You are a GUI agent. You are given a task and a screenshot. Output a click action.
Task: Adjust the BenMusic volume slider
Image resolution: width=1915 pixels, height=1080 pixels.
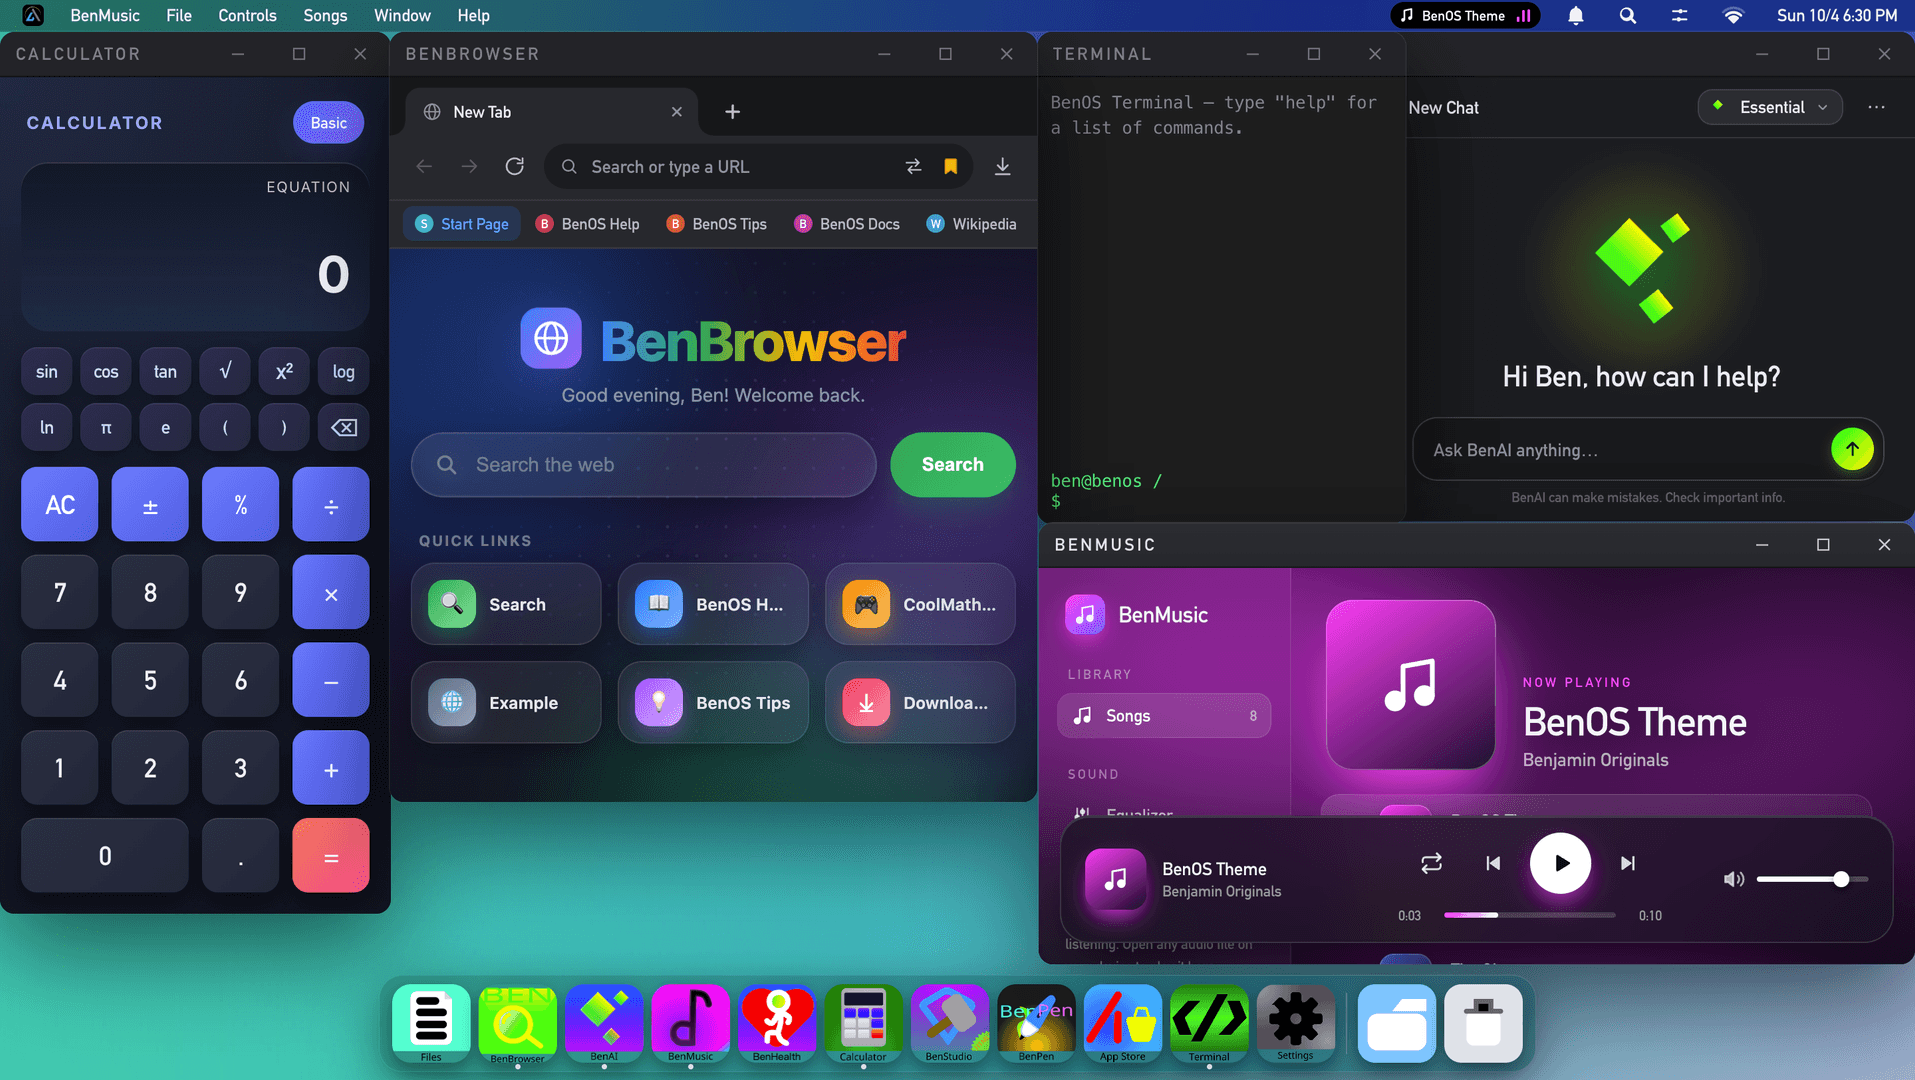pos(1812,879)
